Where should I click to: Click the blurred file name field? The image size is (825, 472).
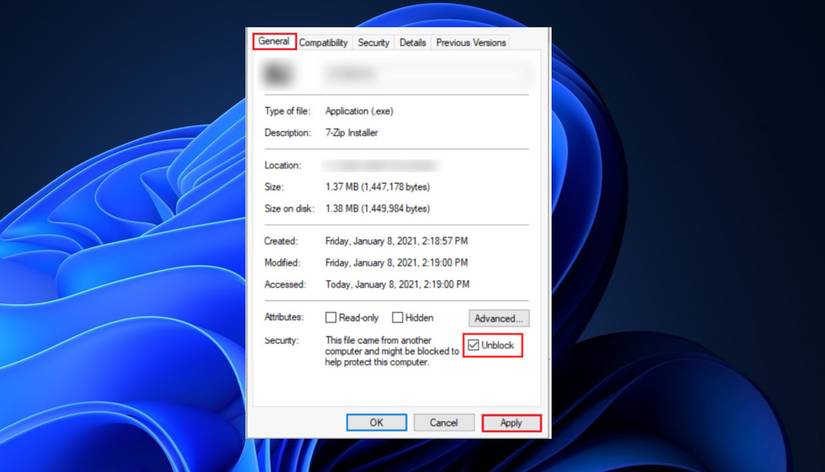(x=426, y=74)
